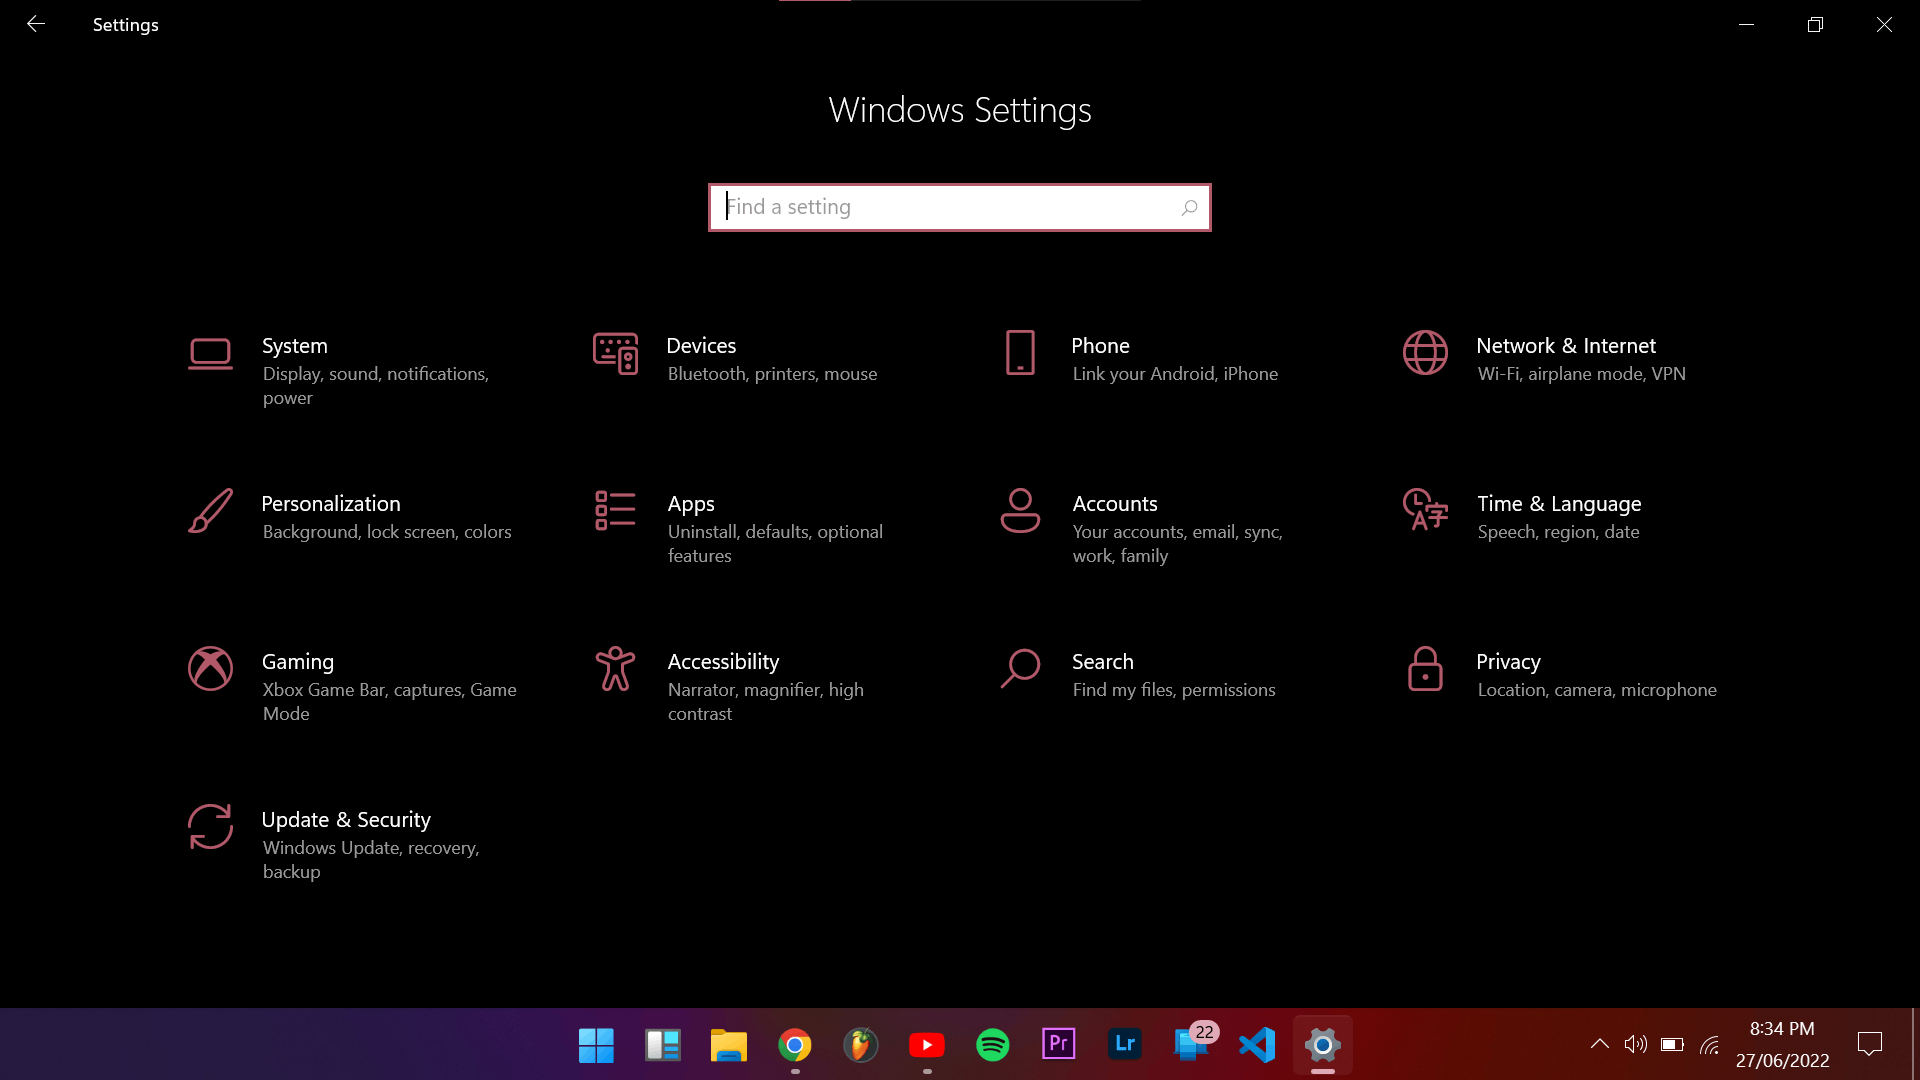This screenshot has height=1080, width=1920.
Task: Click 'Your accounts, email, sync, work, family' text
Action: [x=1177, y=544]
